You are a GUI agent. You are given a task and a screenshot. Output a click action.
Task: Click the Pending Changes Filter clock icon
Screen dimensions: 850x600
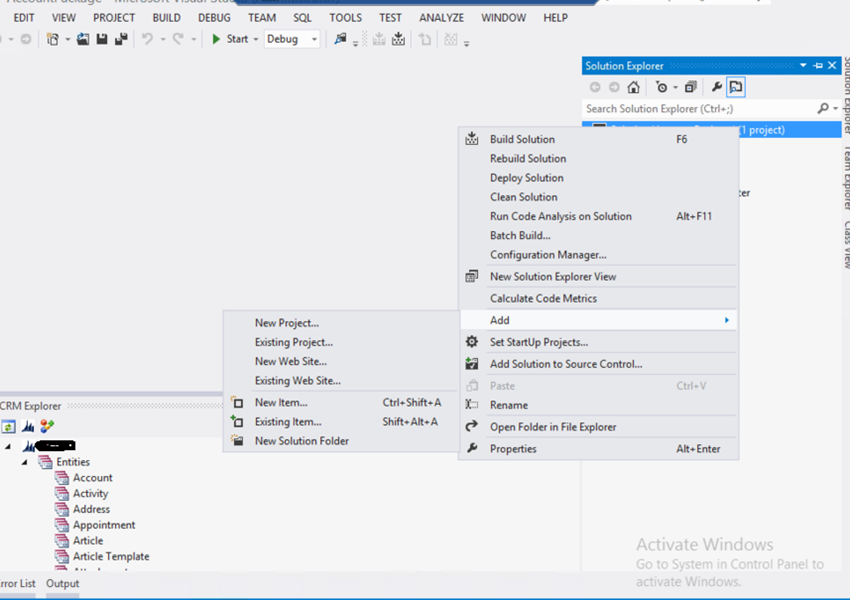pyautogui.click(x=661, y=87)
